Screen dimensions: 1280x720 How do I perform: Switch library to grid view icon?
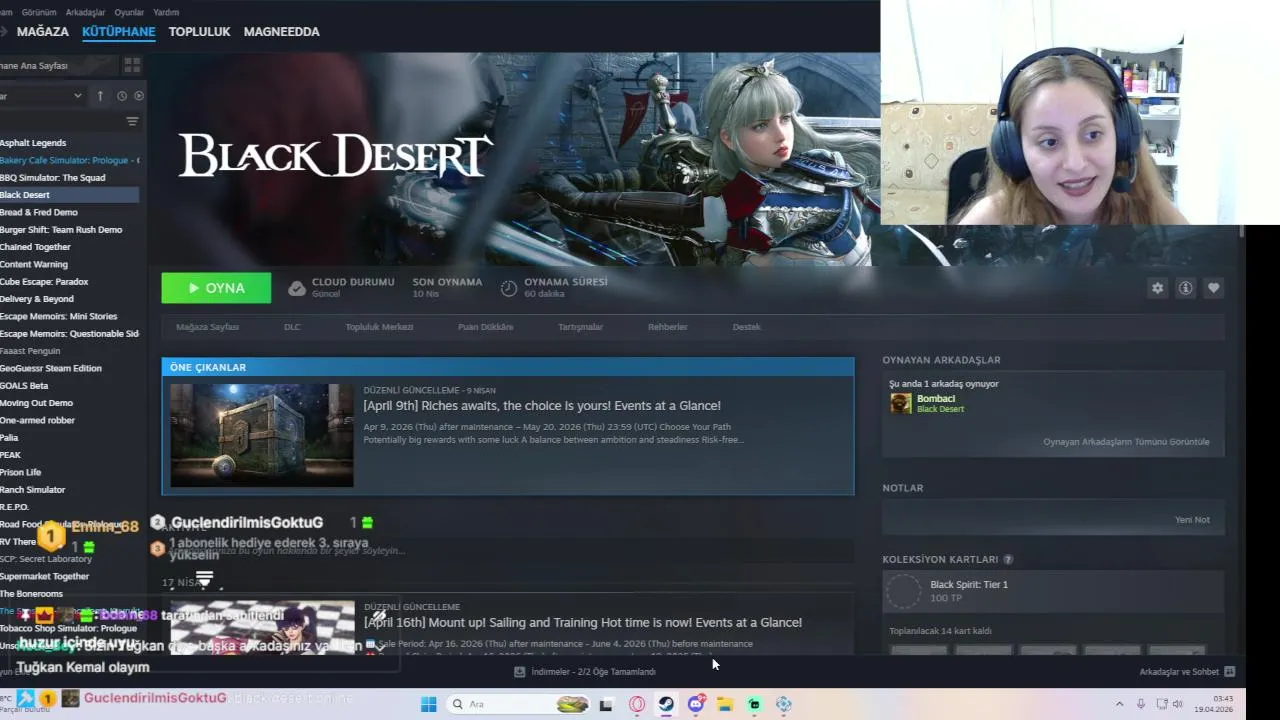(x=132, y=65)
